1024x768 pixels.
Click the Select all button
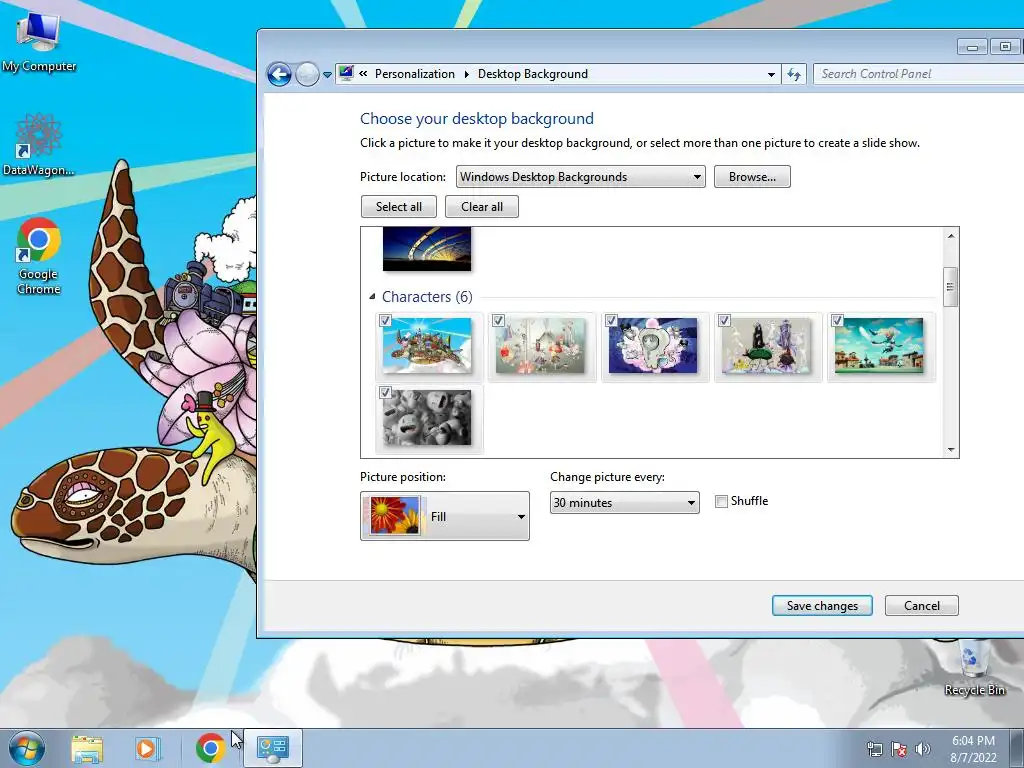point(398,206)
